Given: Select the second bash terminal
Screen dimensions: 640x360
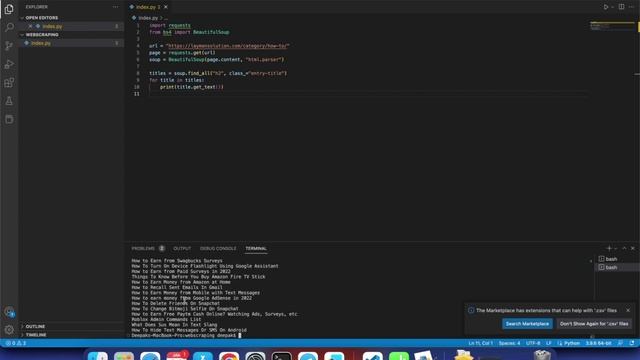Looking at the screenshot, I should point(616,267).
